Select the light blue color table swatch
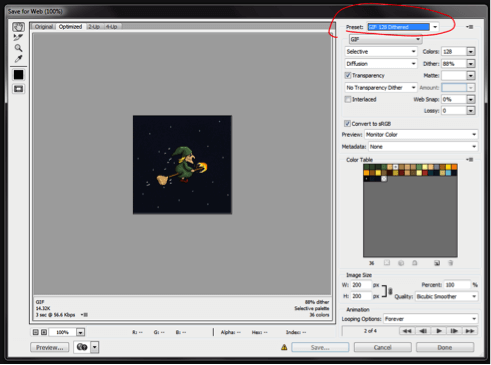This screenshot has height=365, width=491. click(448, 173)
